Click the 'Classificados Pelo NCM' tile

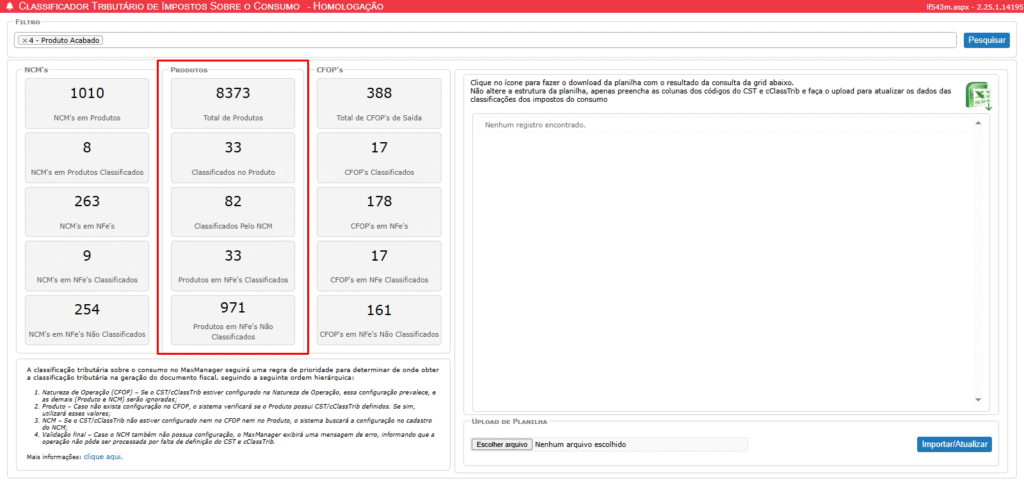(x=233, y=211)
